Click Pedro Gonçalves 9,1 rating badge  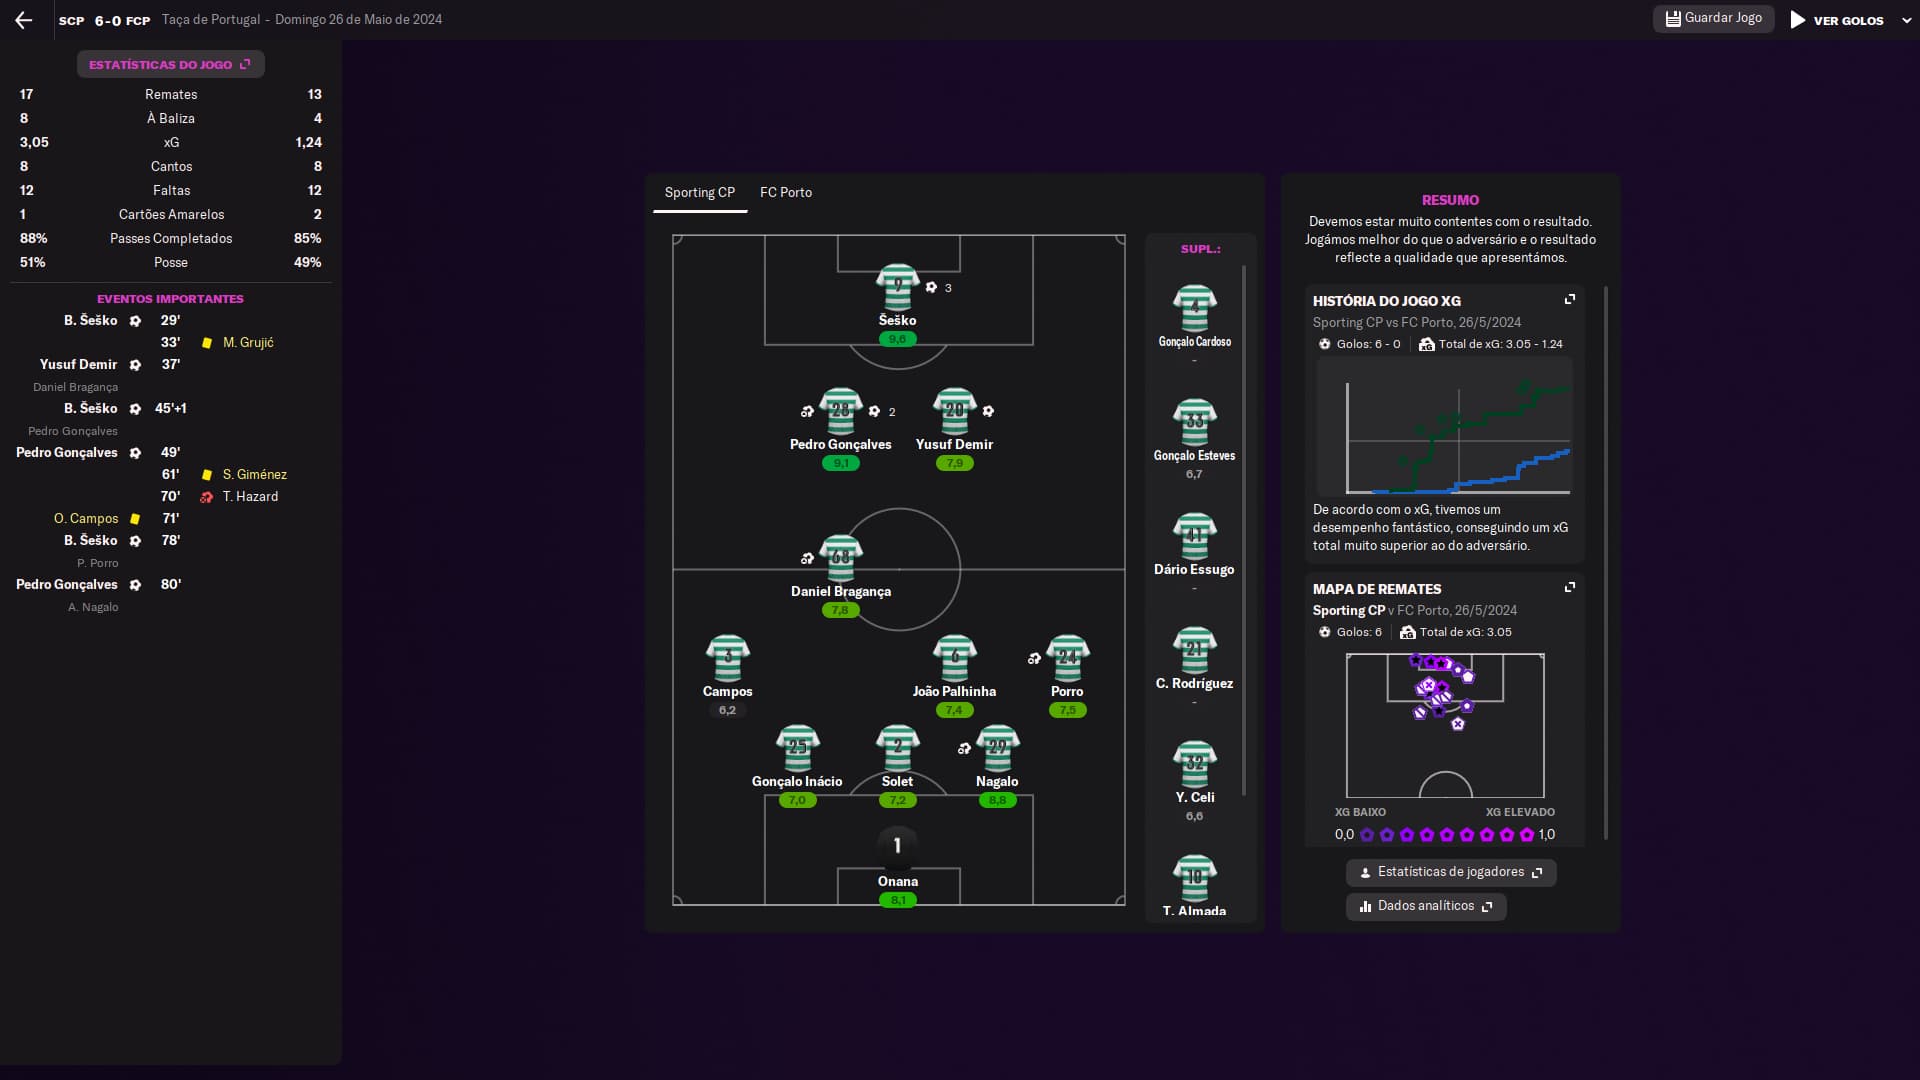coord(840,463)
